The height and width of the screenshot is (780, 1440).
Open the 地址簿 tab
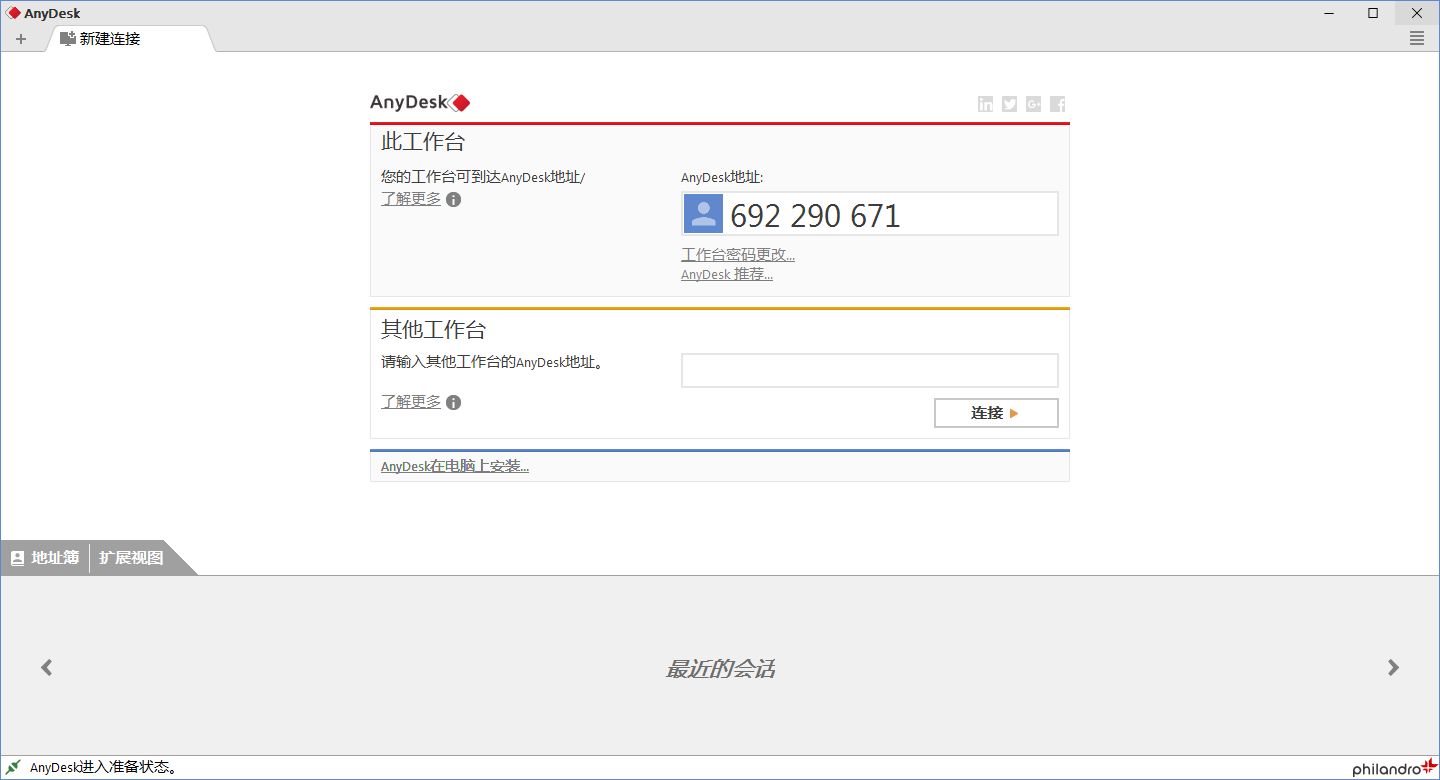pyautogui.click(x=45, y=558)
